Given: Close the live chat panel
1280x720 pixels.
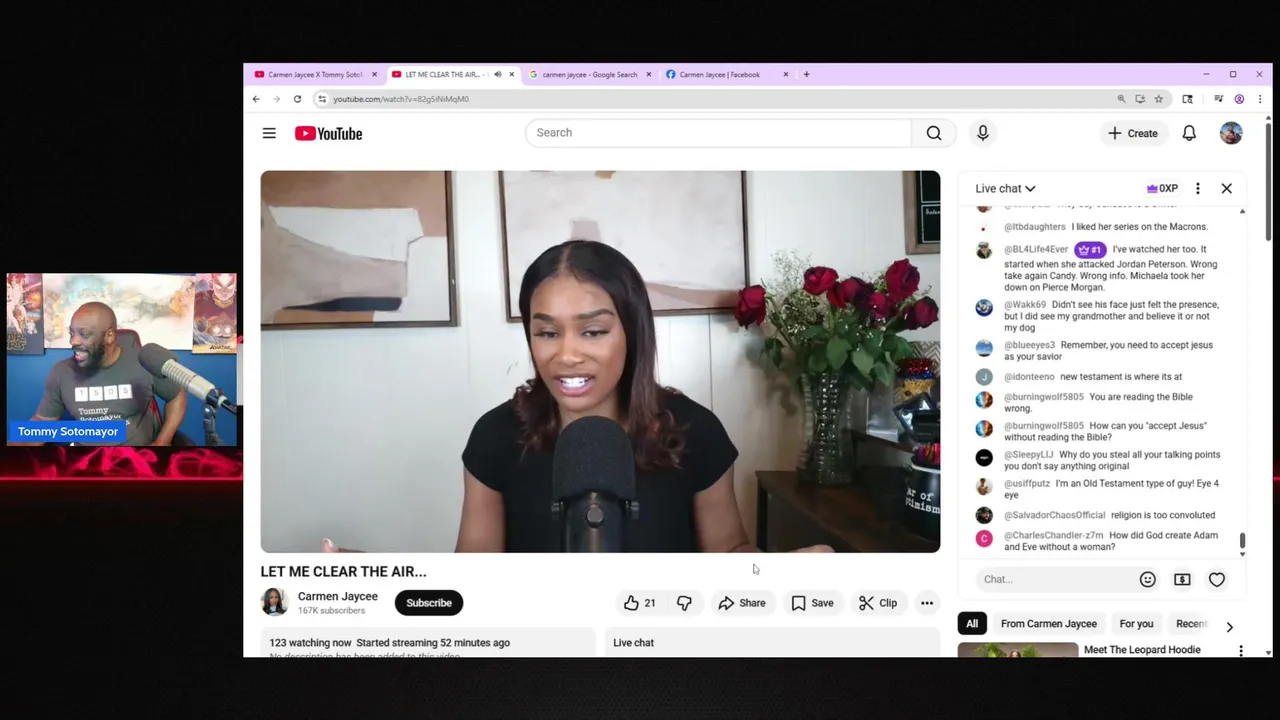Looking at the screenshot, I should tap(1227, 188).
